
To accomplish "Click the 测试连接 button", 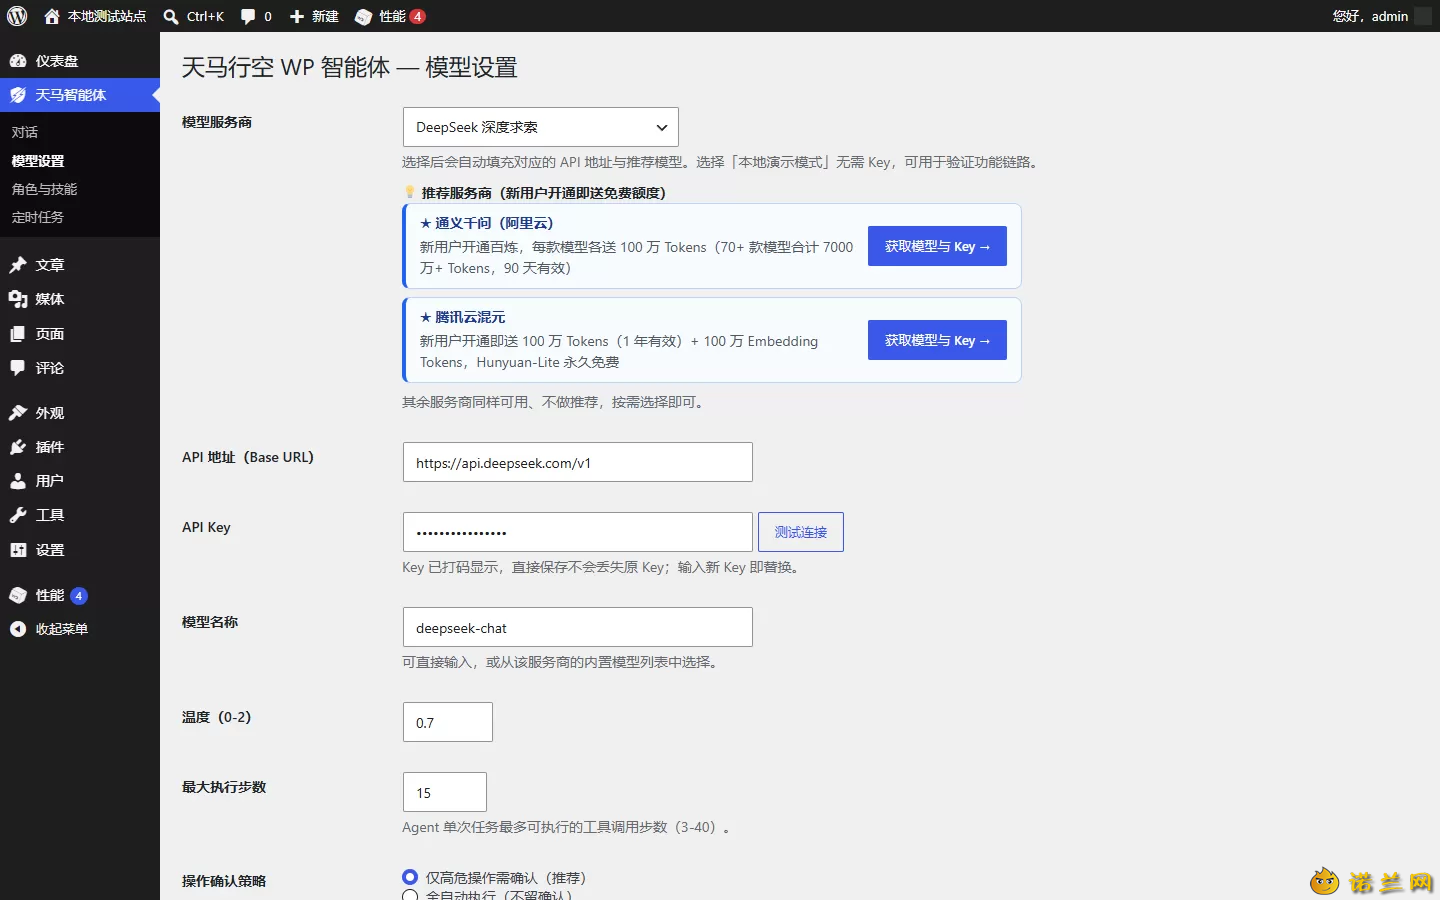I will [801, 532].
